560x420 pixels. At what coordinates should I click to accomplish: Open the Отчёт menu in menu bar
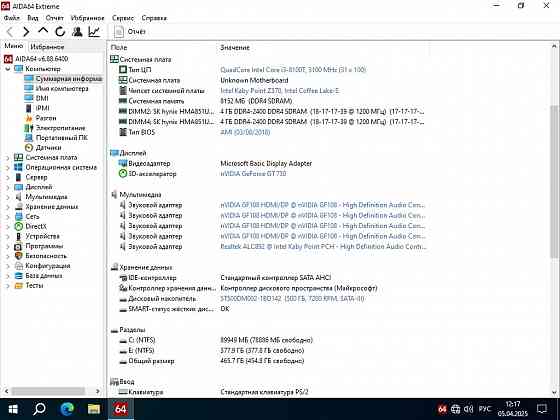pos(54,18)
